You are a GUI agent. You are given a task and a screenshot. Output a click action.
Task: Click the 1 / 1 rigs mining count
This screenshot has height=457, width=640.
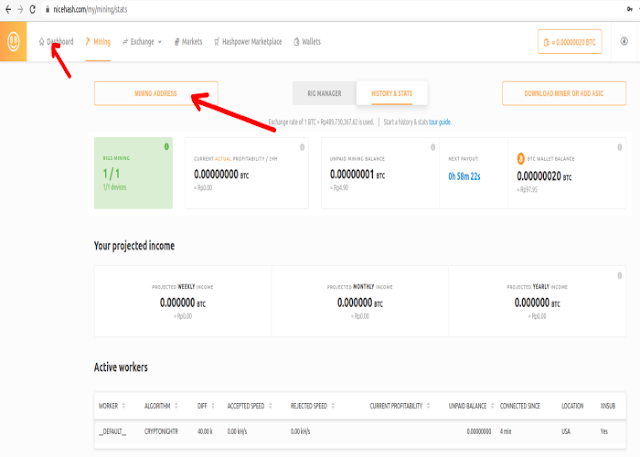(111, 174)
